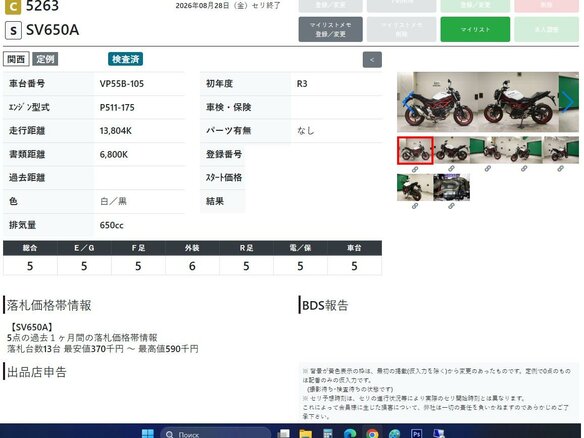Open Microsoft Edge from the taskbar

(350, 434)
